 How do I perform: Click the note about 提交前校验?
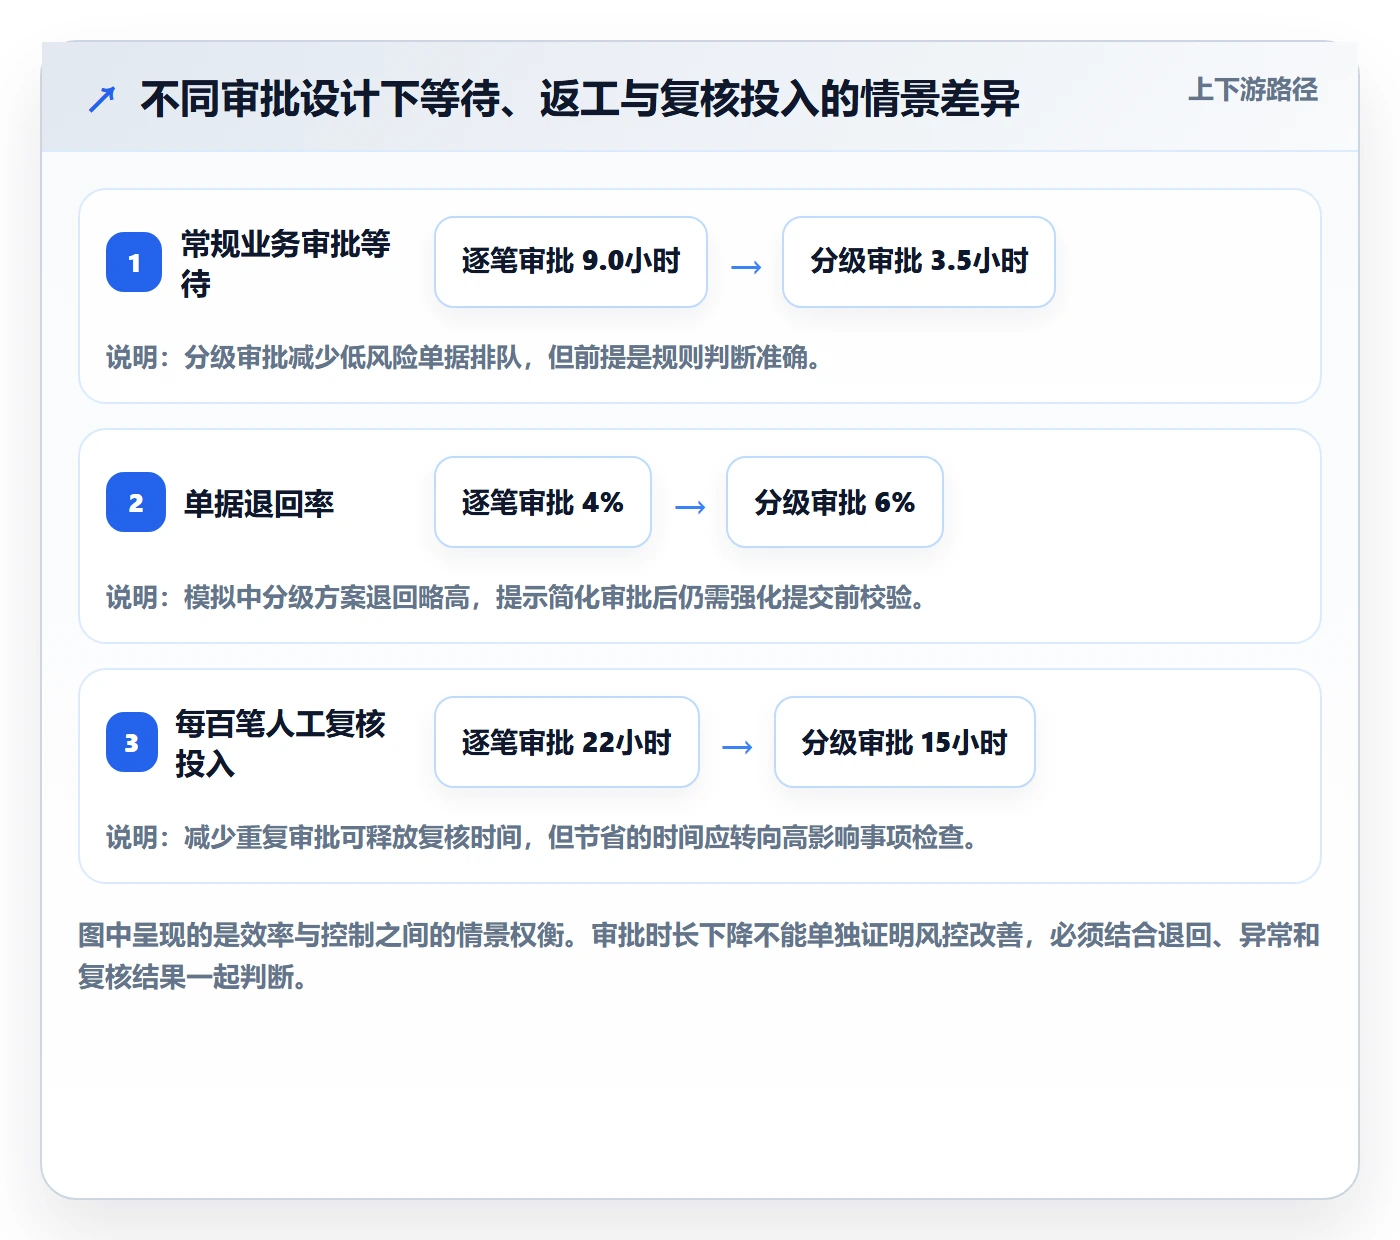516,598
